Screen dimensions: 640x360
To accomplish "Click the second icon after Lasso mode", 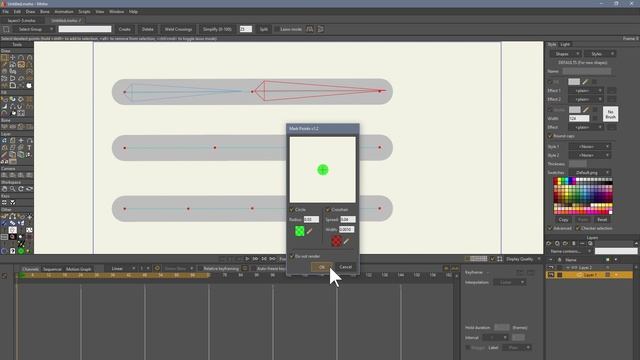I will click(320, 29).
